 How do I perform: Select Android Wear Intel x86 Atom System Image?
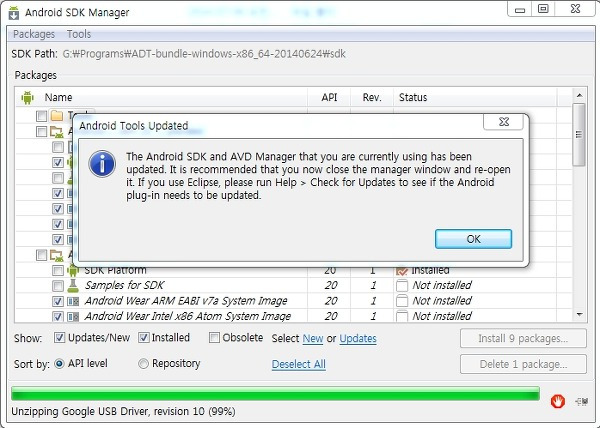point(188,316)
